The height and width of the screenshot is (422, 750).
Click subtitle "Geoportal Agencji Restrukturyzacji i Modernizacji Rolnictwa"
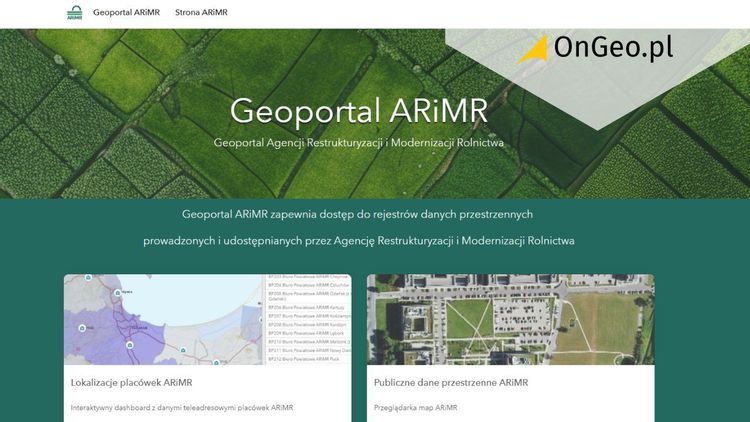coord(359,143)
